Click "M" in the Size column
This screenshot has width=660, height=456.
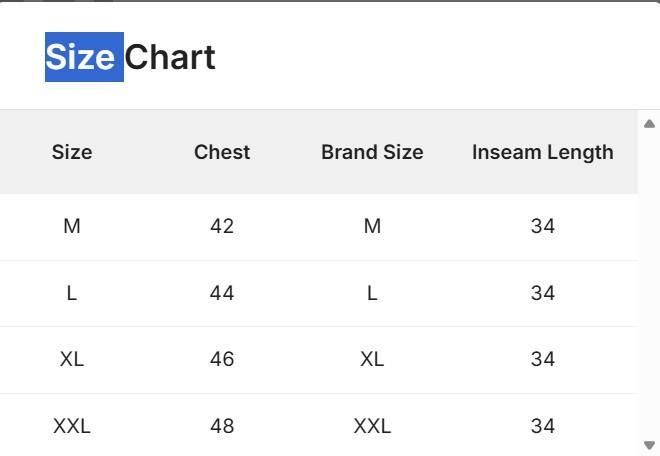coord(72,226)
